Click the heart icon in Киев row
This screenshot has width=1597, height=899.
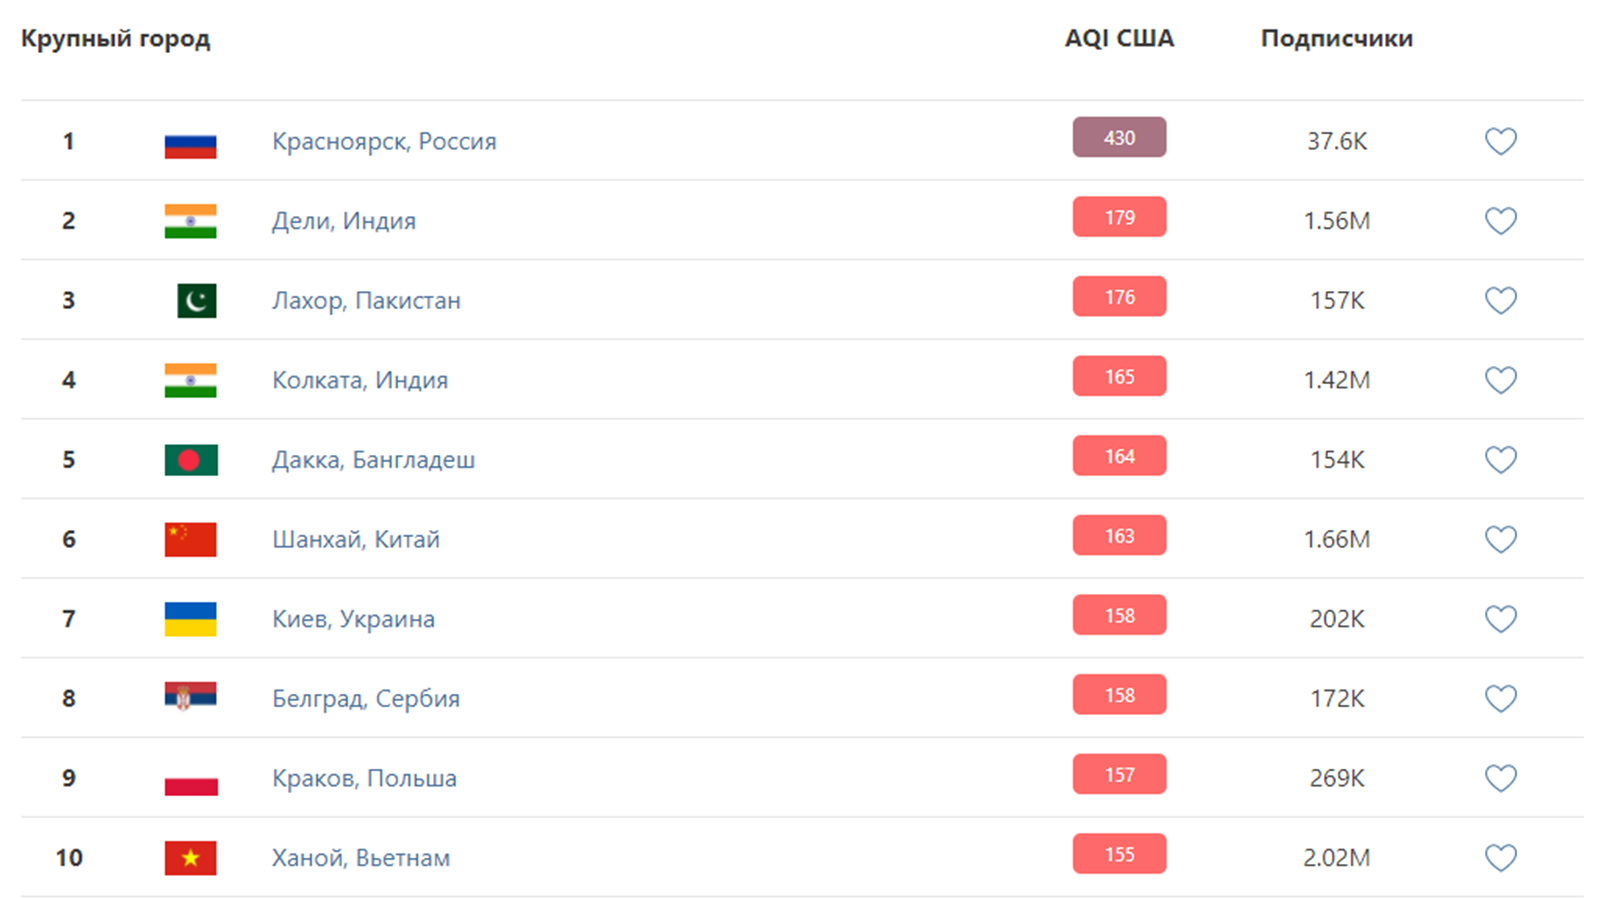pos(1500,619)
